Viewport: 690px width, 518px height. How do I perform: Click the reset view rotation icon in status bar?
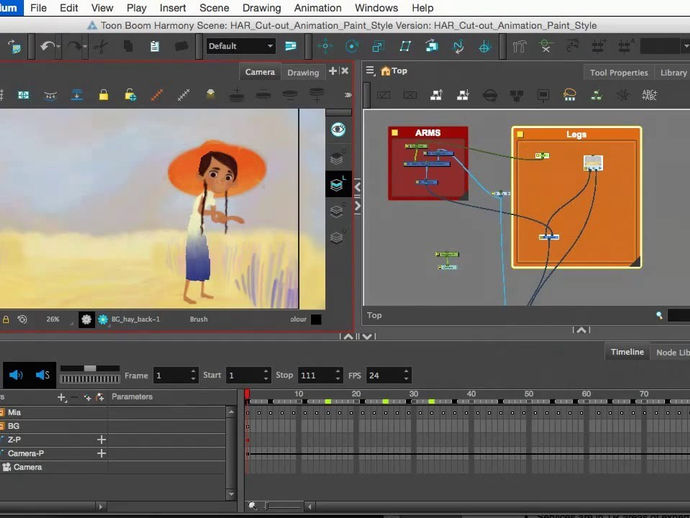(x=22, y=320)
